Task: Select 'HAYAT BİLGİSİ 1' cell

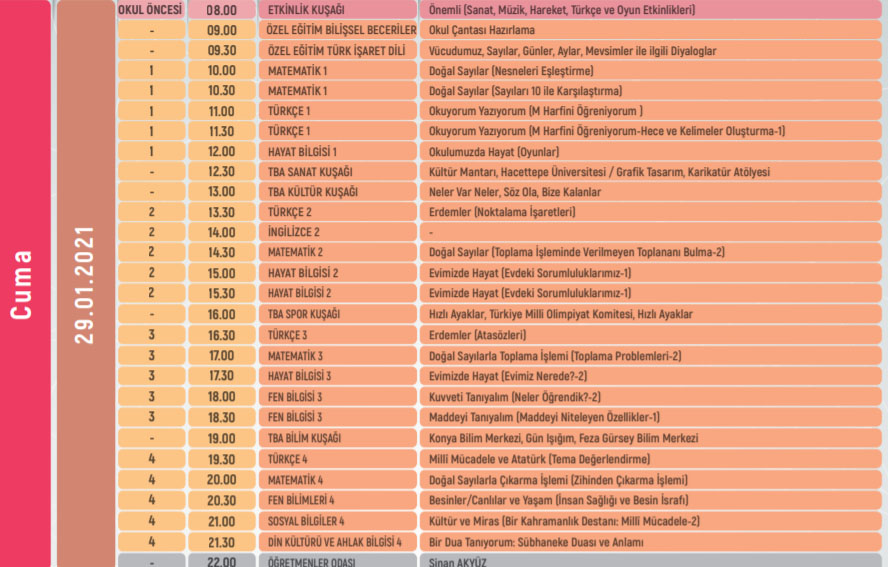Action: (338, 152)
